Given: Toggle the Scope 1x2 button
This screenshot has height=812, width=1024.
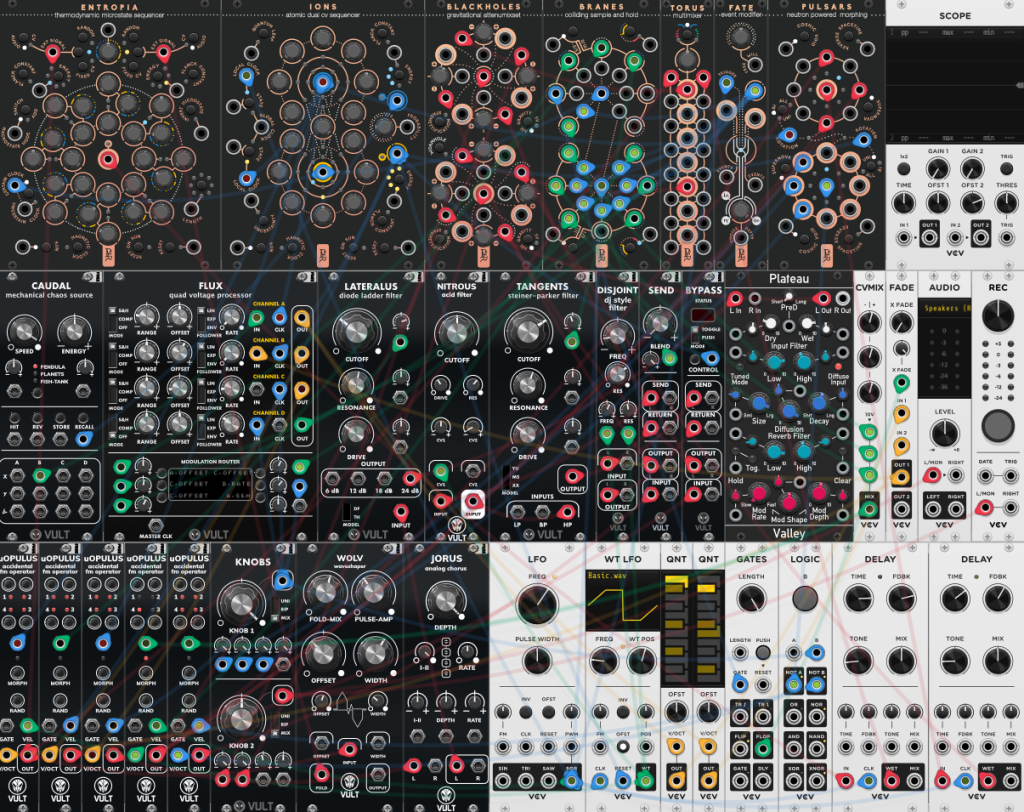Looking at the screenshot, I should (x=904, y=169).
